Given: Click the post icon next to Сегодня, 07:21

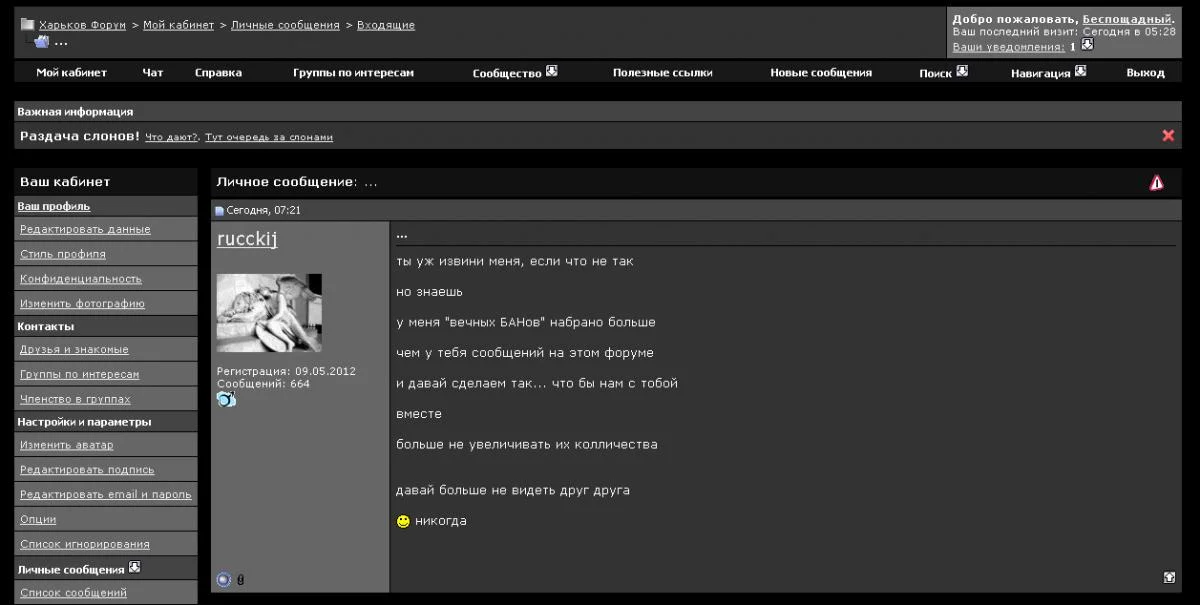Looking at the screenshot, I should tap(220, 211).
